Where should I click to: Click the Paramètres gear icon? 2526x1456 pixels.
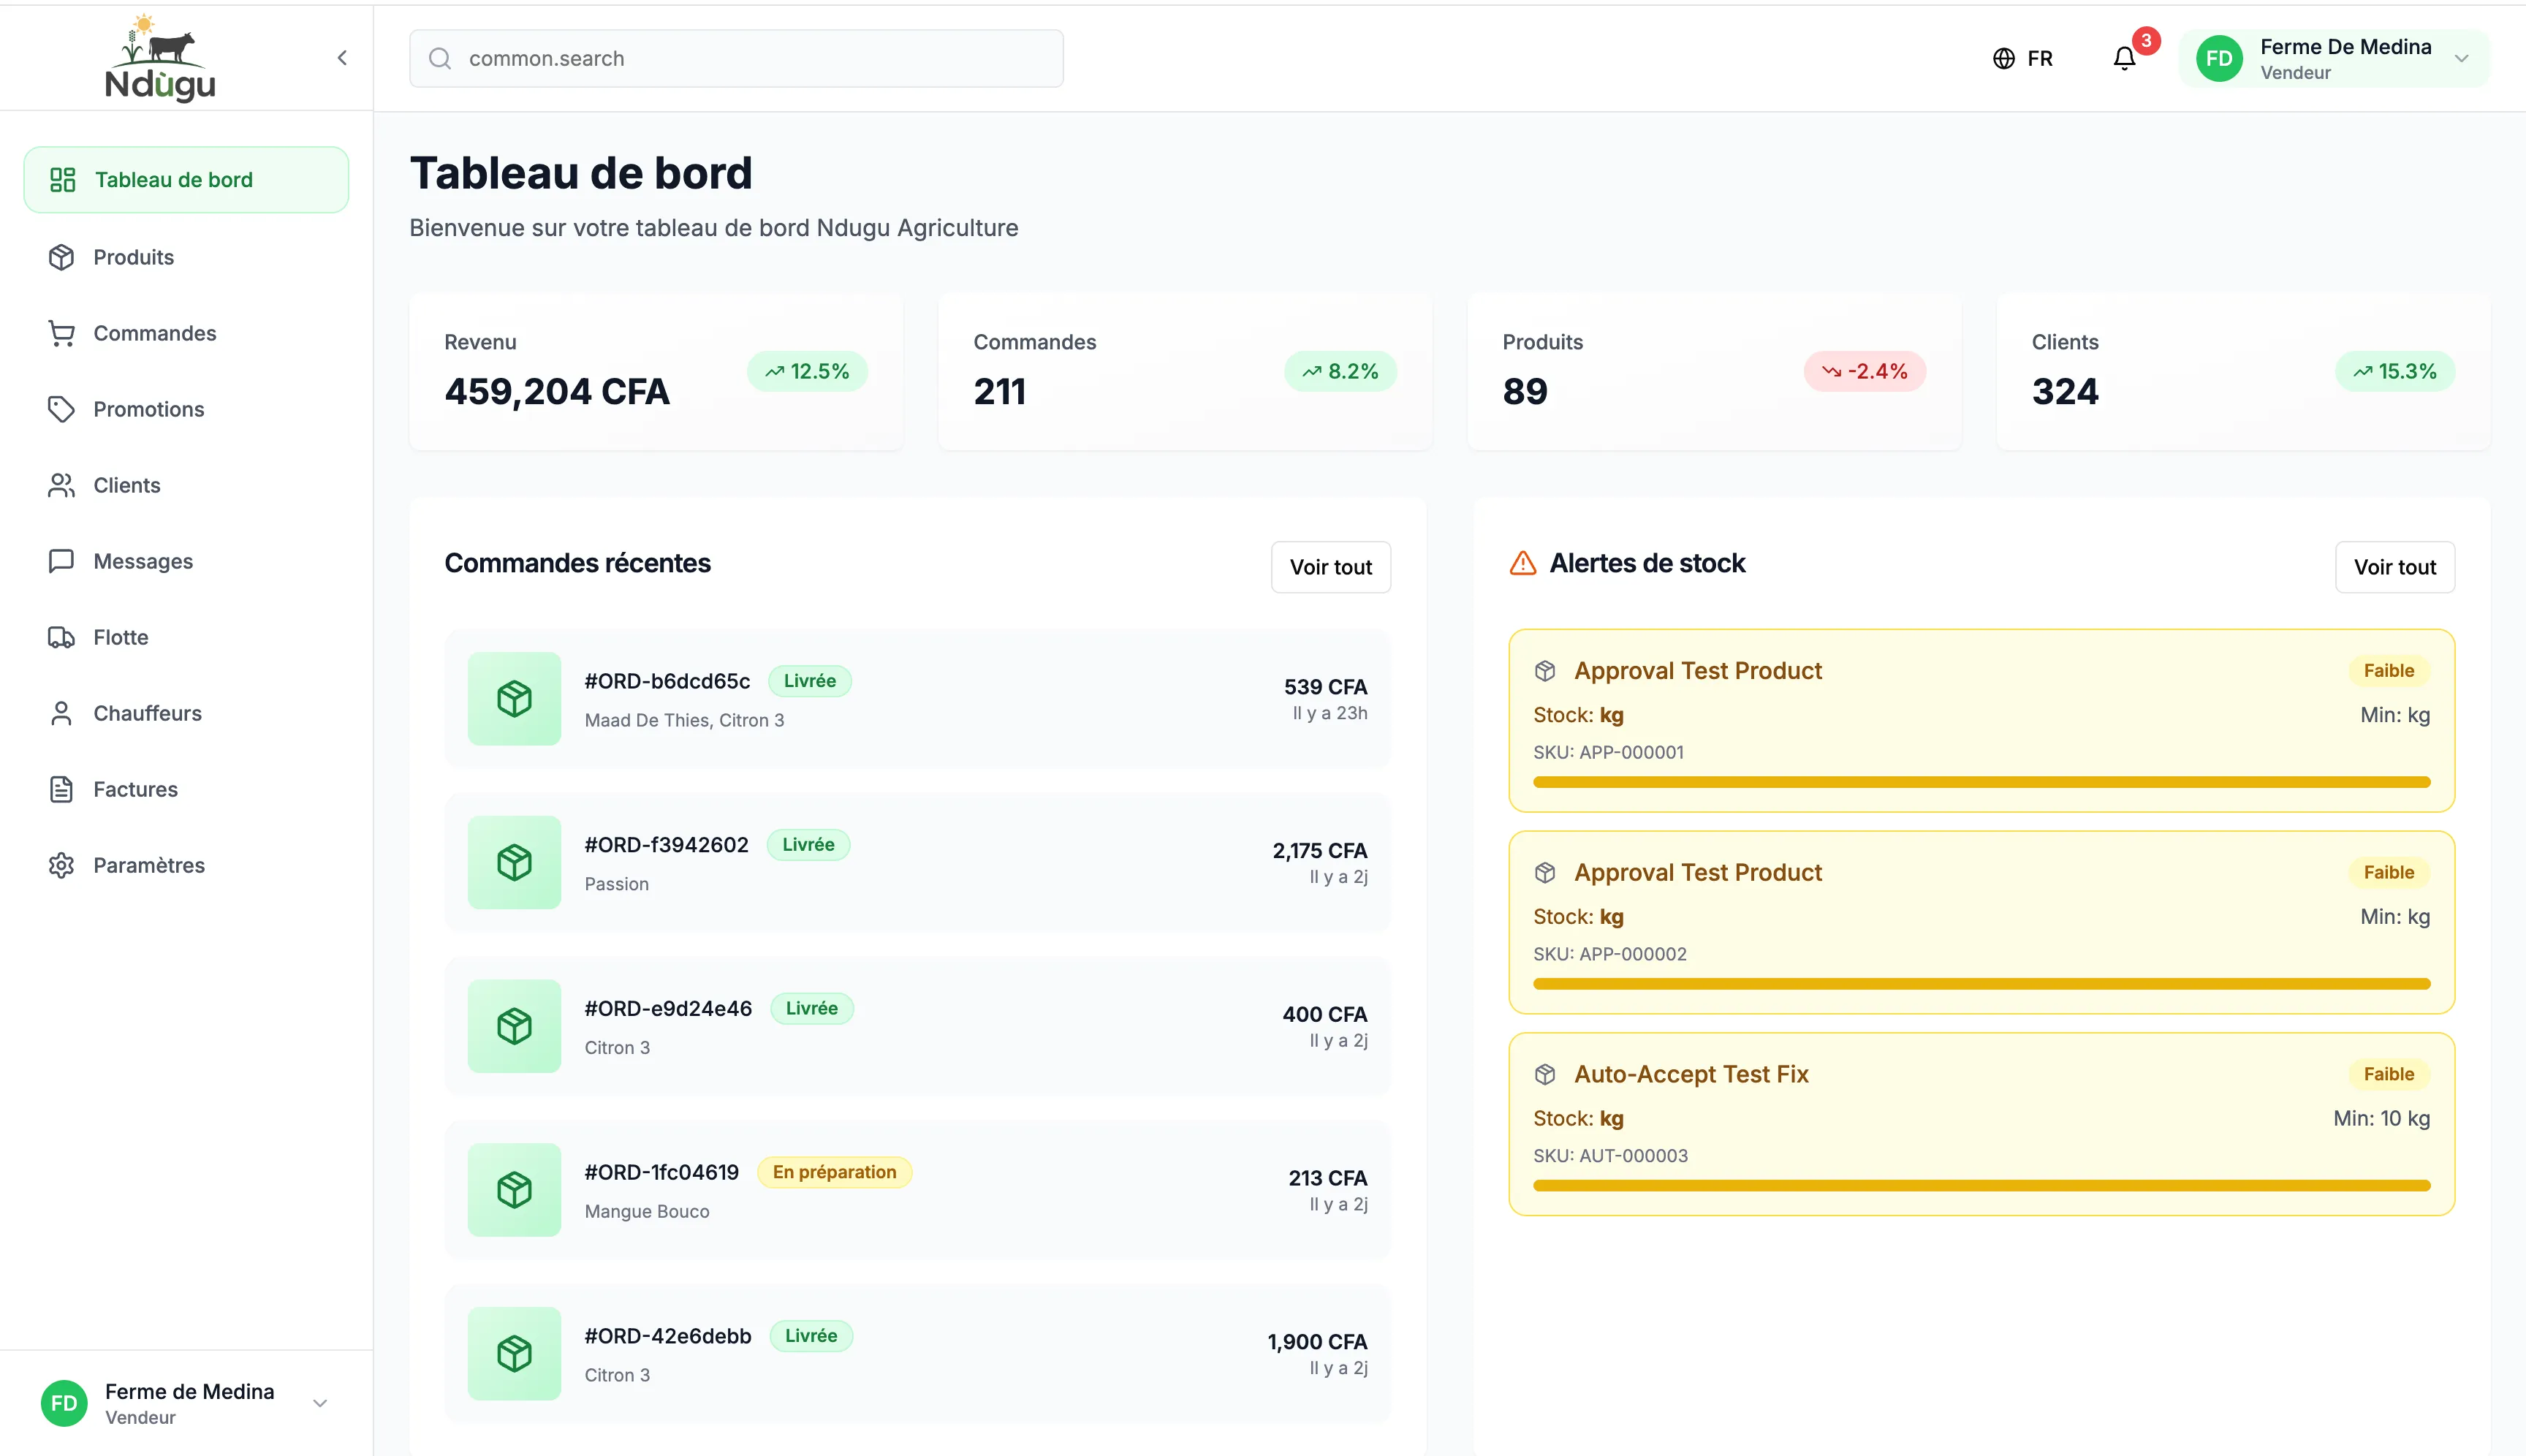61,866
